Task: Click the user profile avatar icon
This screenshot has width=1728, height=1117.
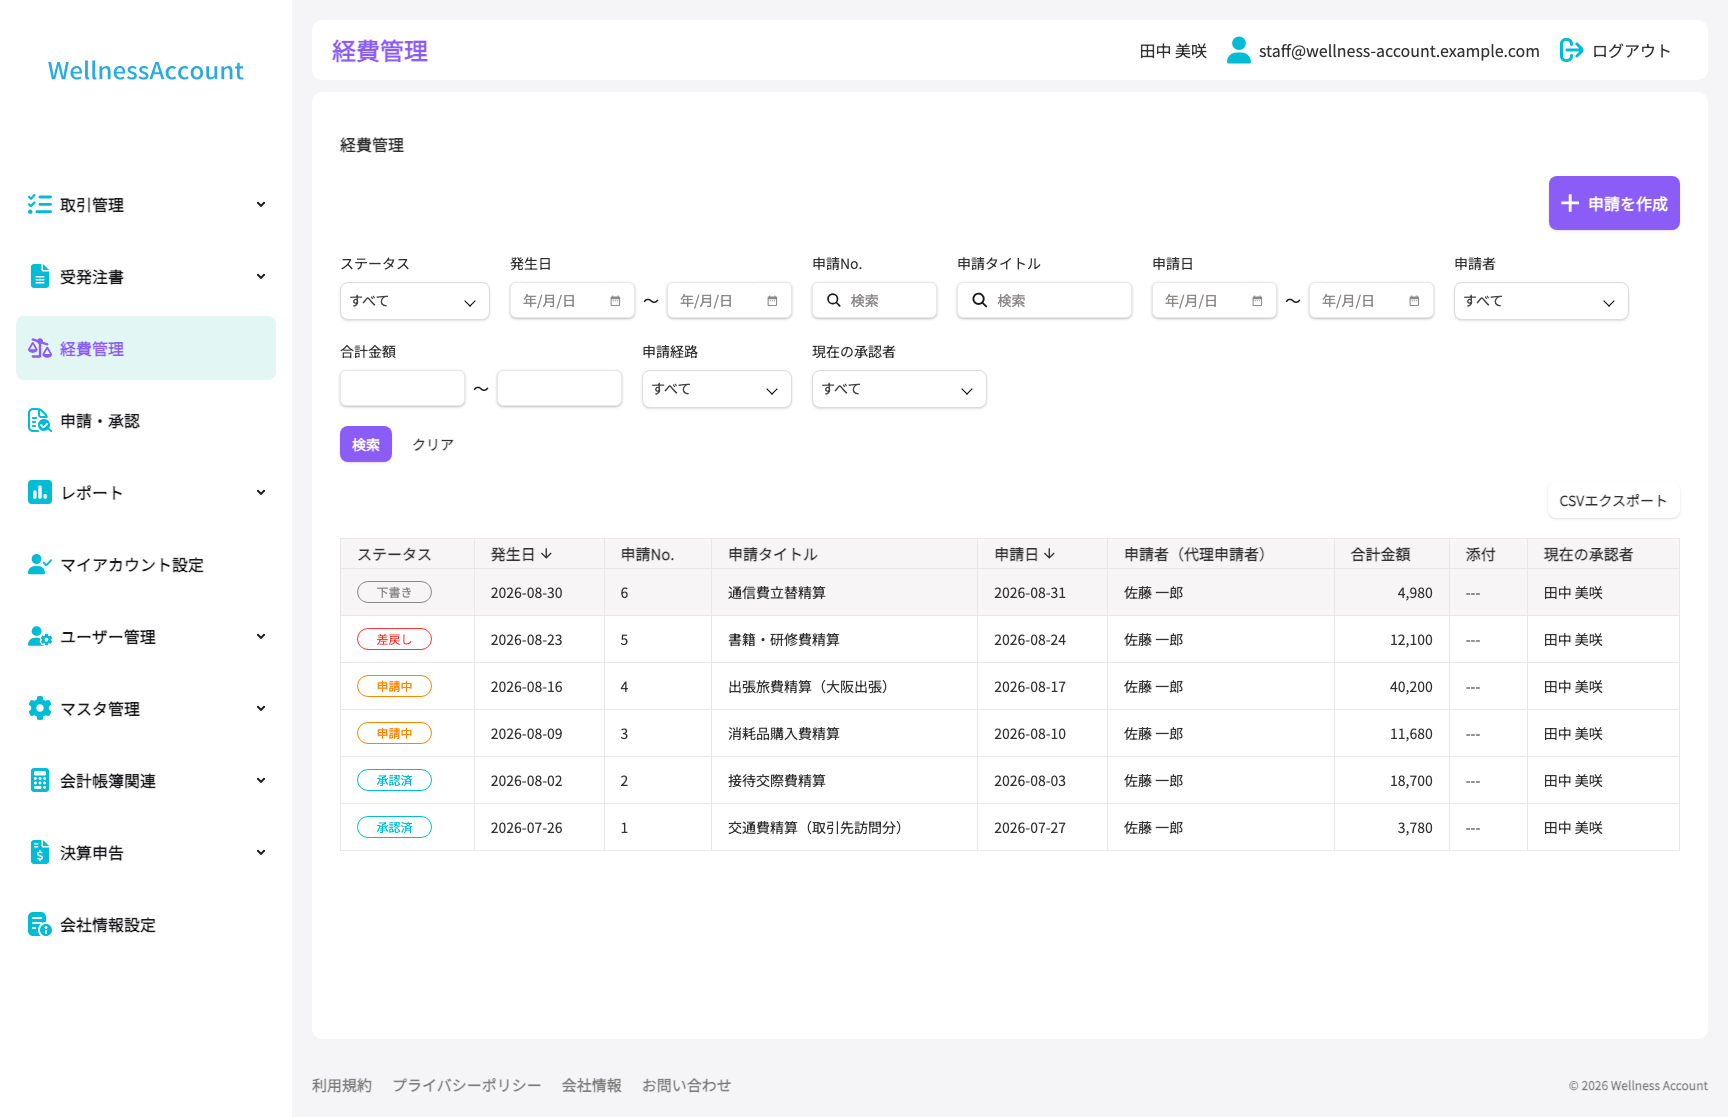Action: (x=1238, y=50)
